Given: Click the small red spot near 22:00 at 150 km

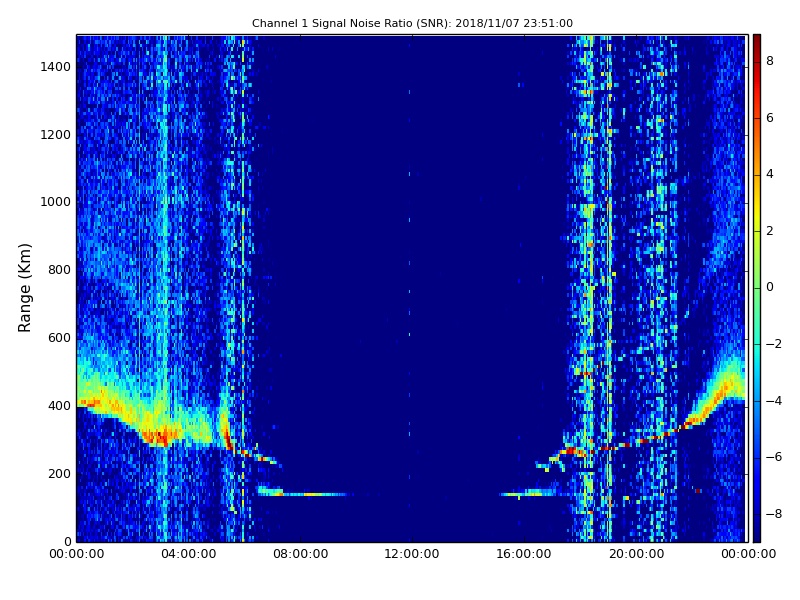Looking at the screenshot, I should pyautogui.click(x=698, y=491).
